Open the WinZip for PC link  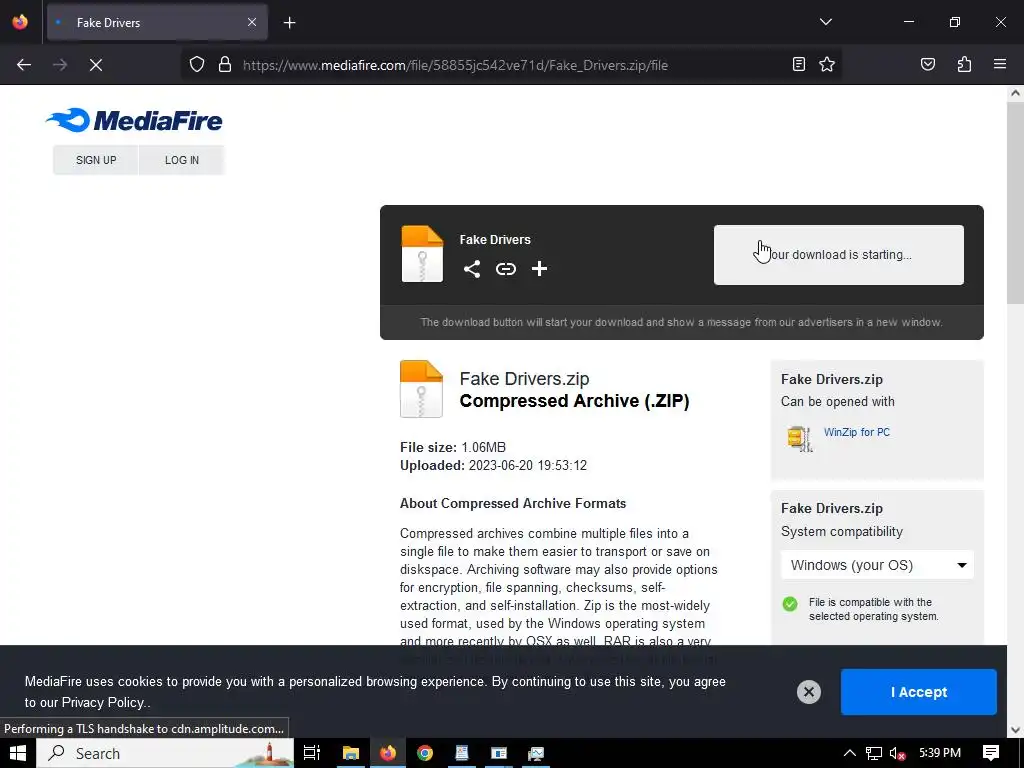pyautogui.click(x=857, y=432)
